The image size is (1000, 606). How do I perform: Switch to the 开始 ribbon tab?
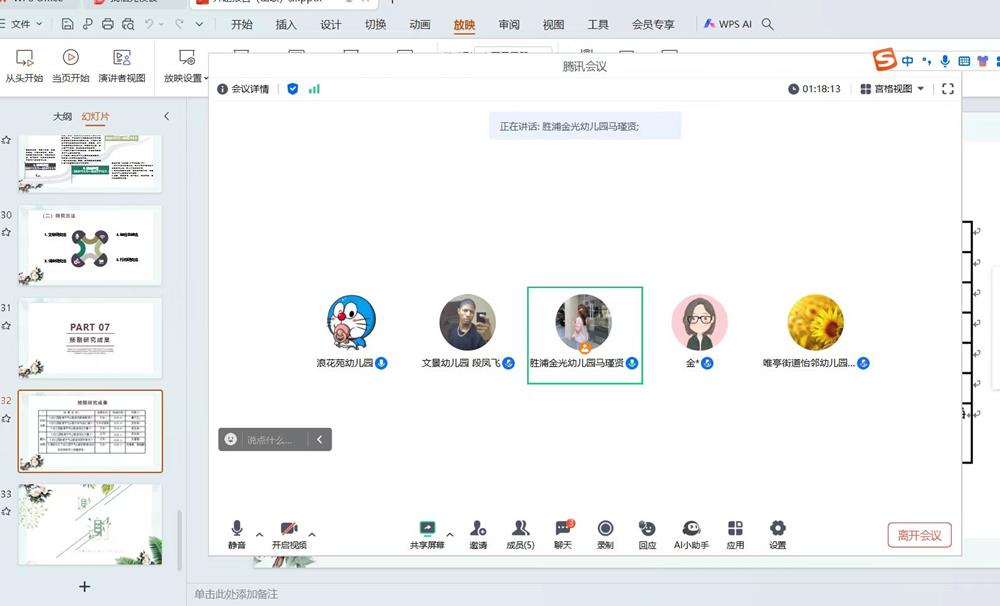242,24
